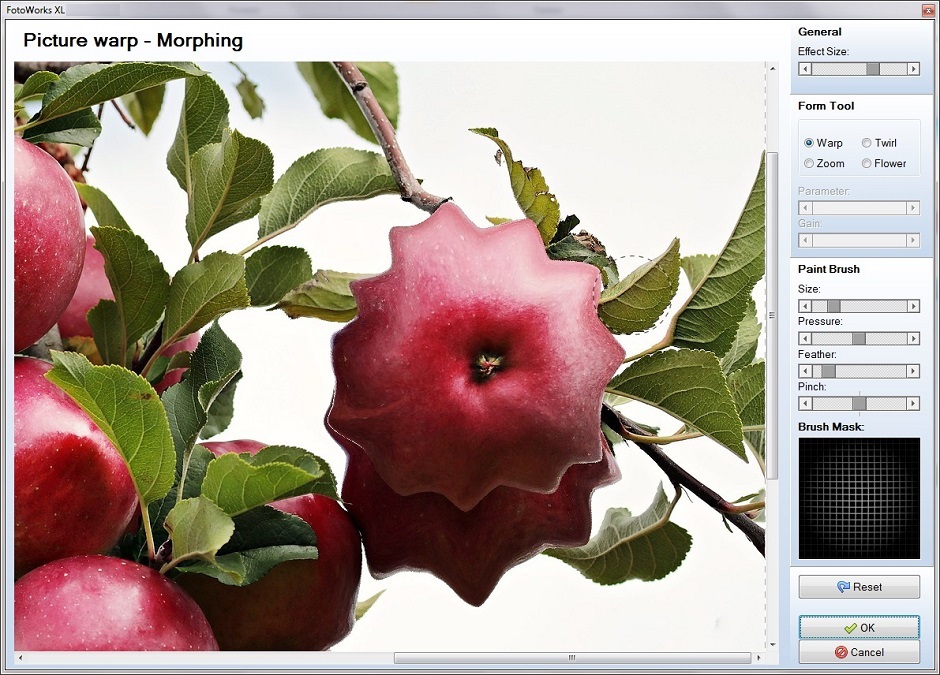Cancel the Picture warp dialog
This screenshot has width=940, height=675.
click(861, 652)
